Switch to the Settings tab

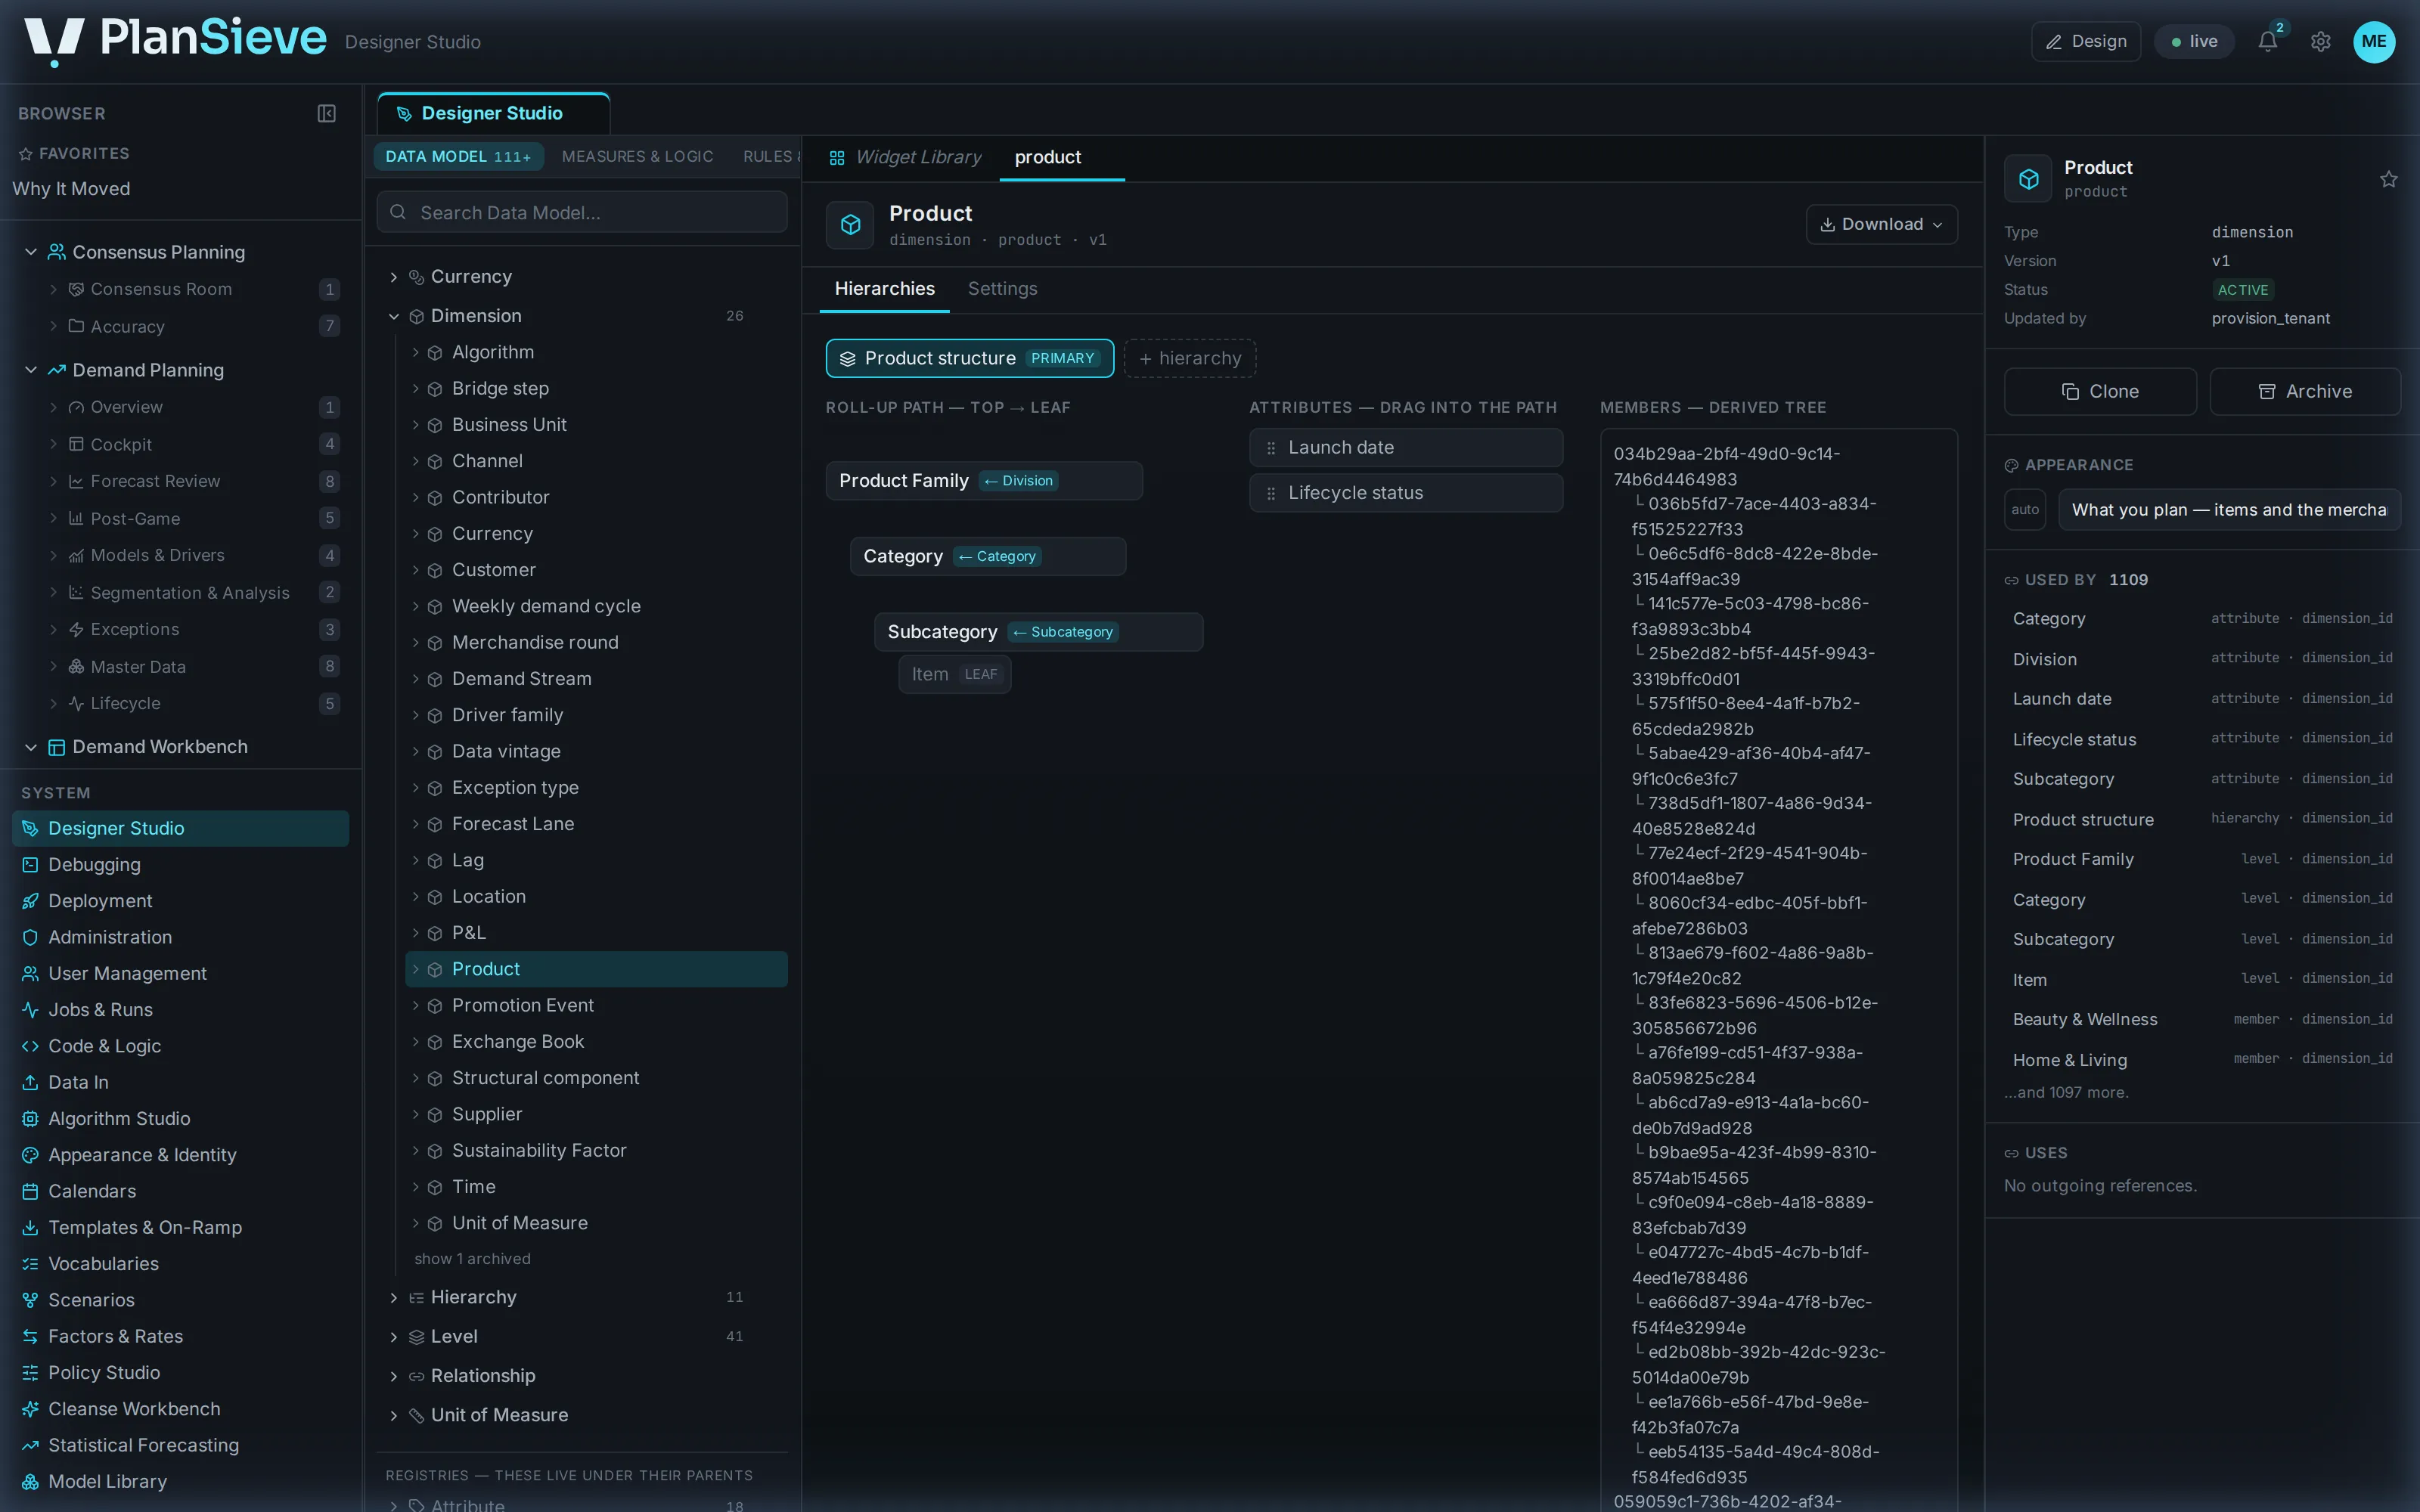[x=1002, y=289]
